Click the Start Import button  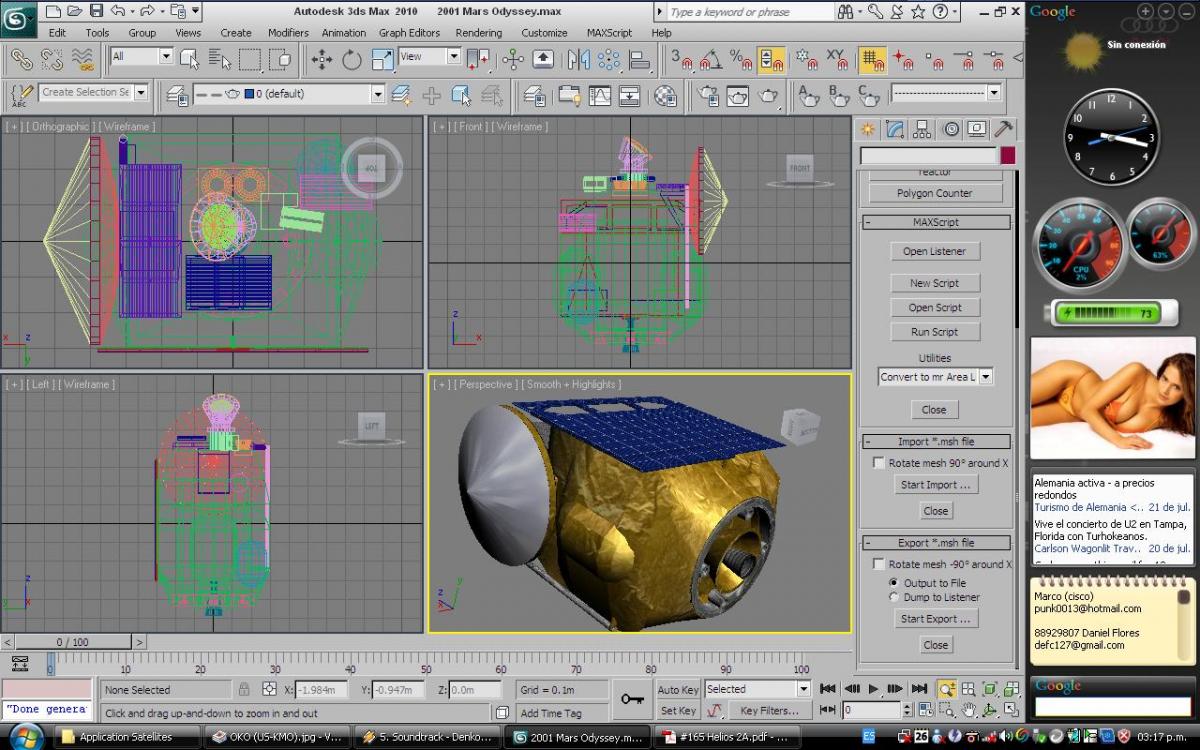tap(935, 485)
